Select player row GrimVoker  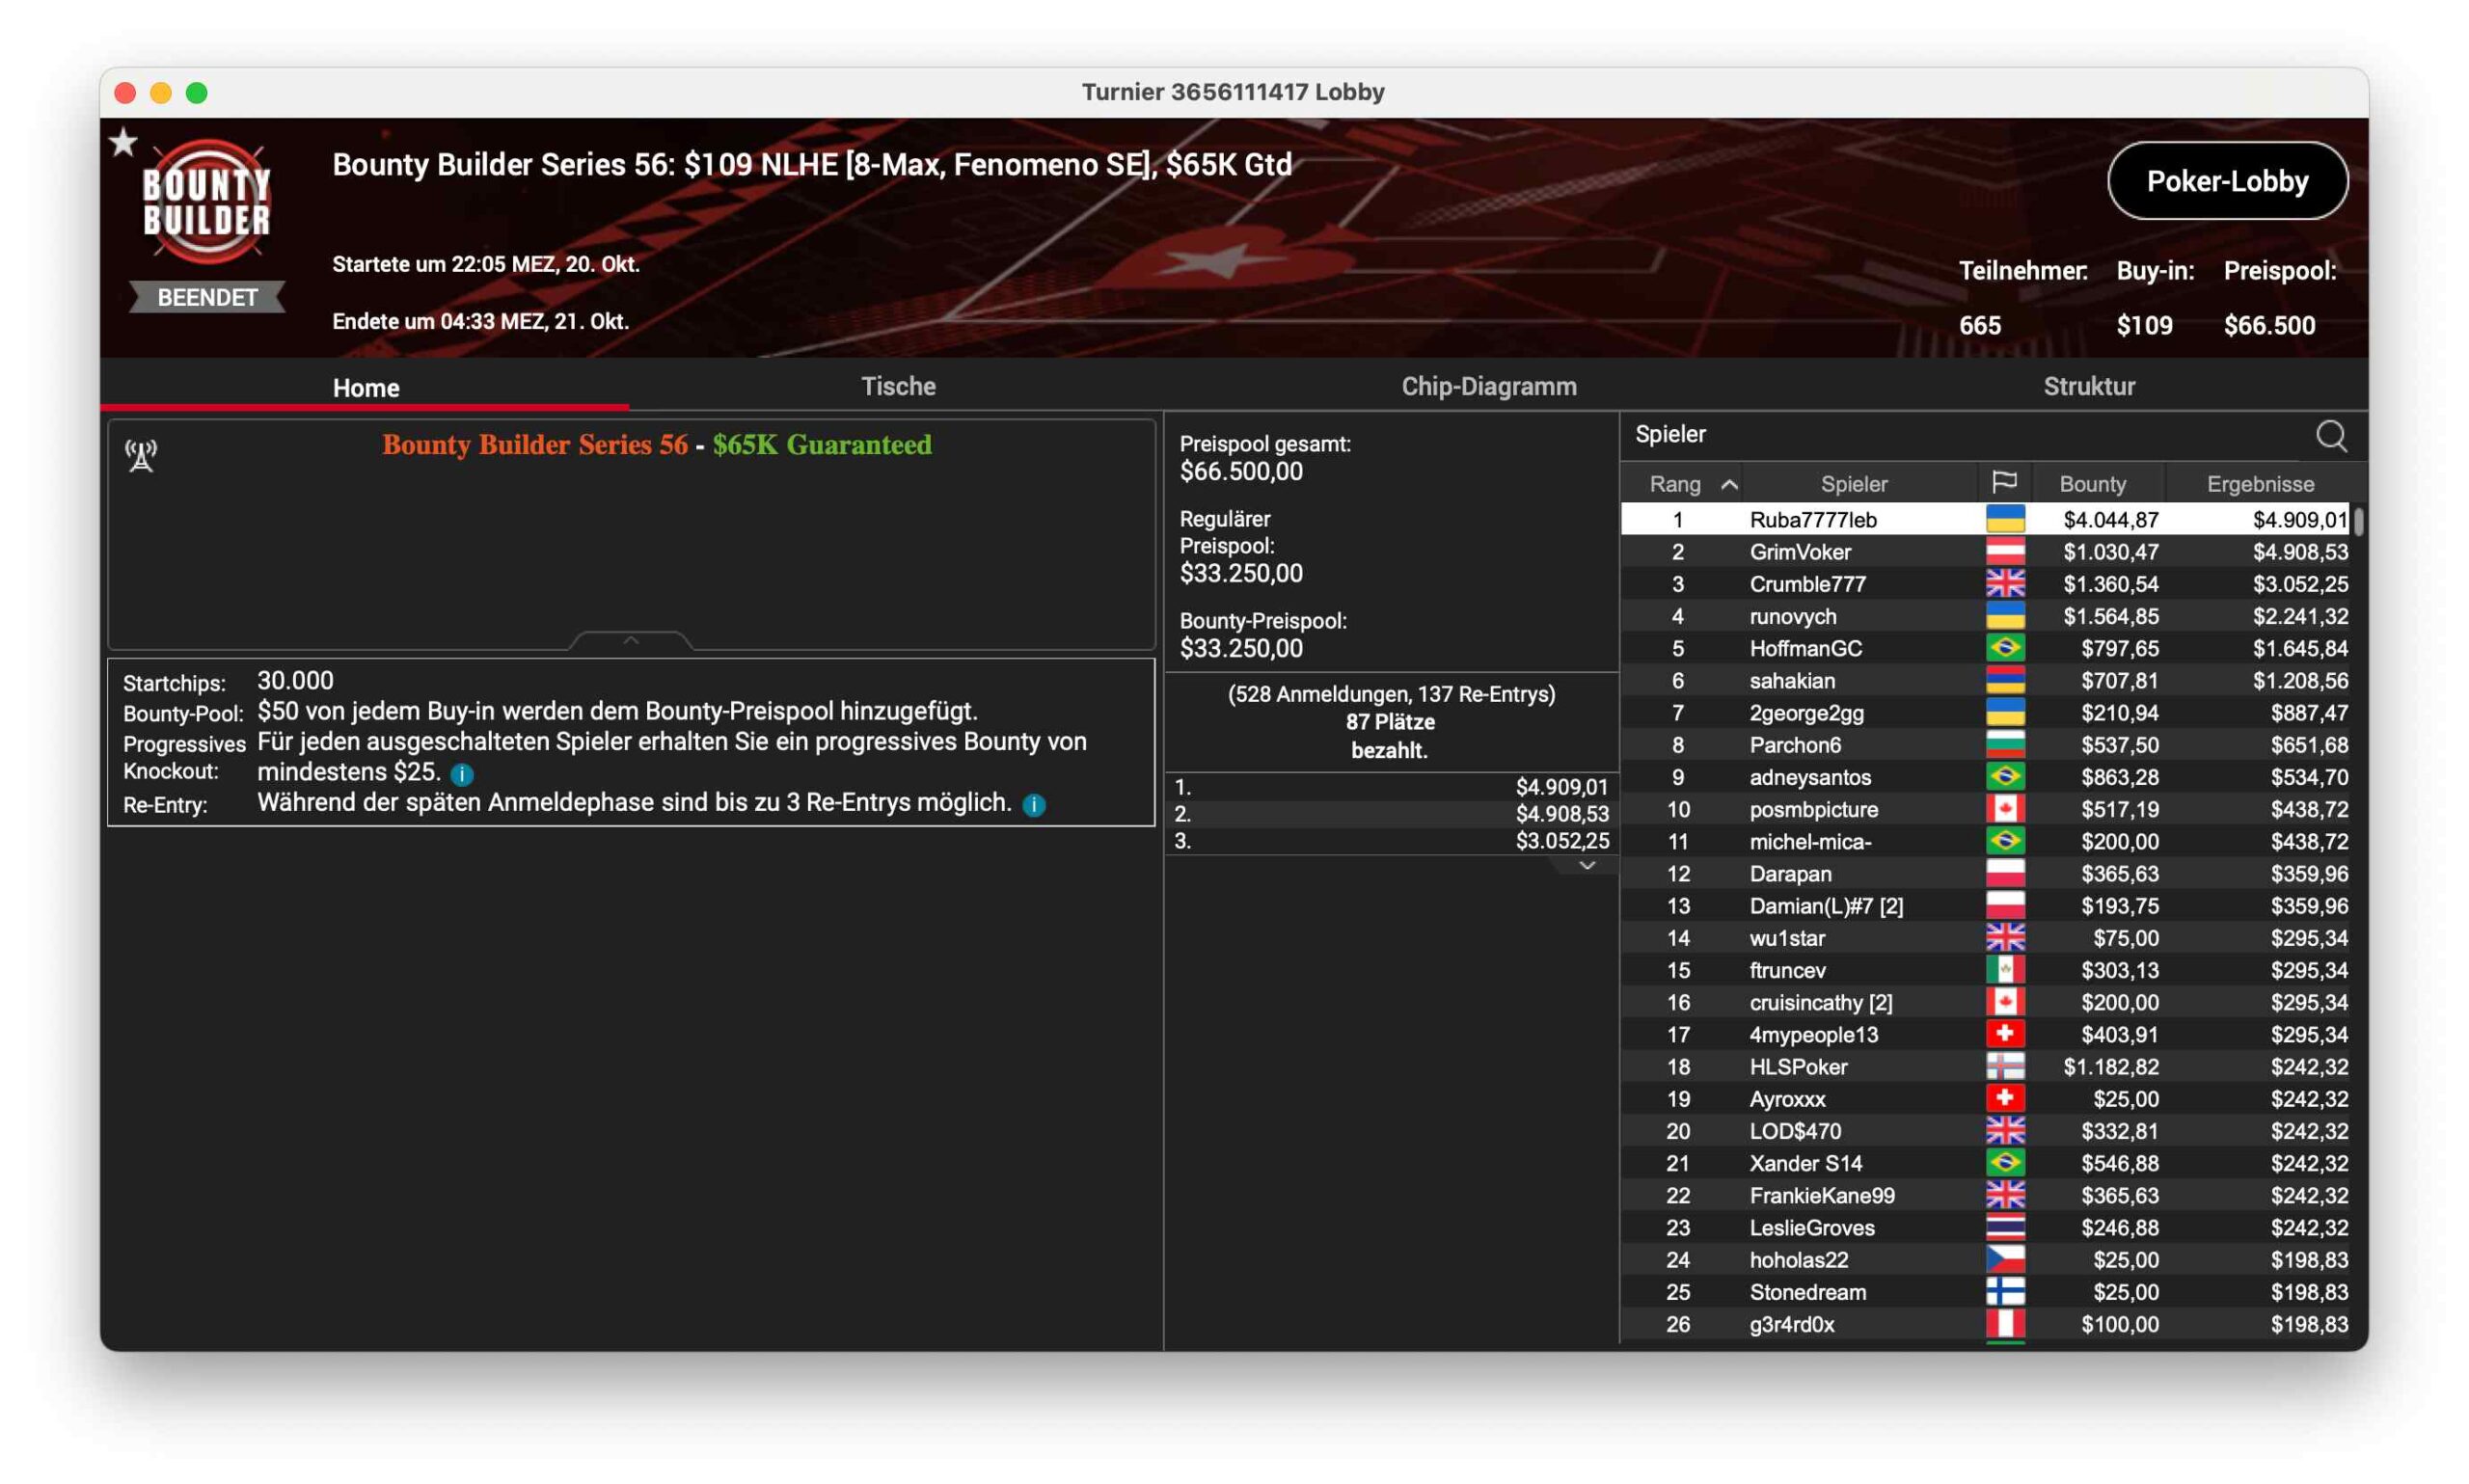1800,552
